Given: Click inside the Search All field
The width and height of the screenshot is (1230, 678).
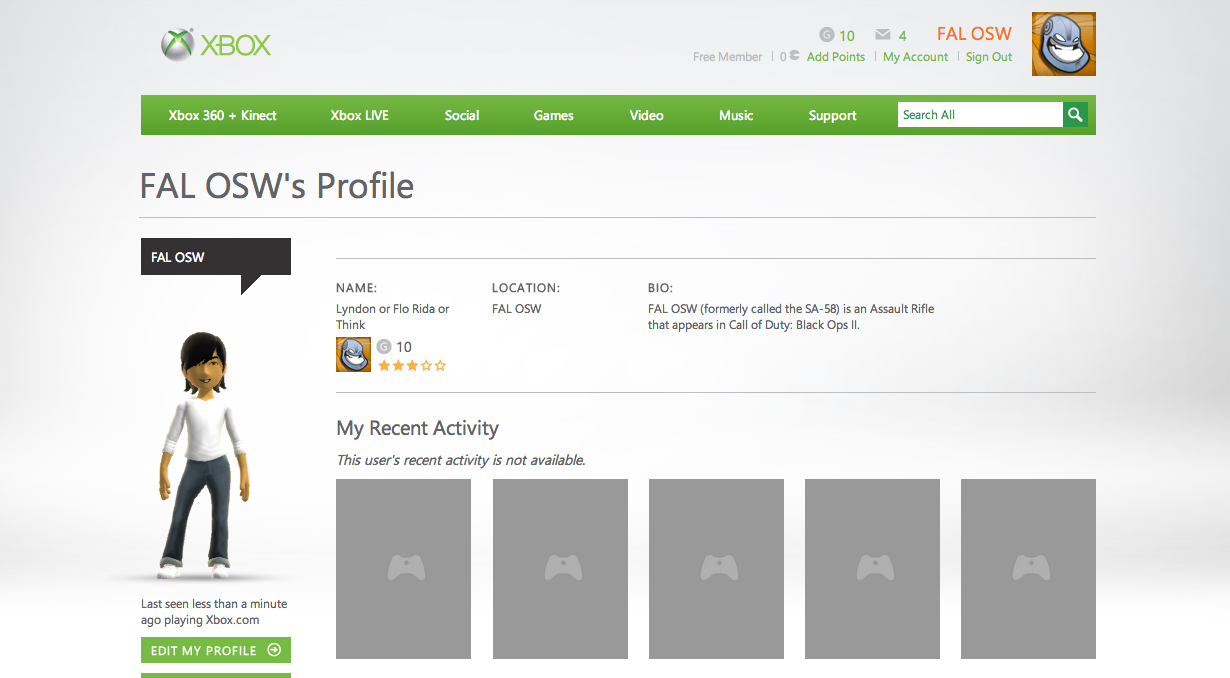Looking at the screenshot, I should point(980,115).
